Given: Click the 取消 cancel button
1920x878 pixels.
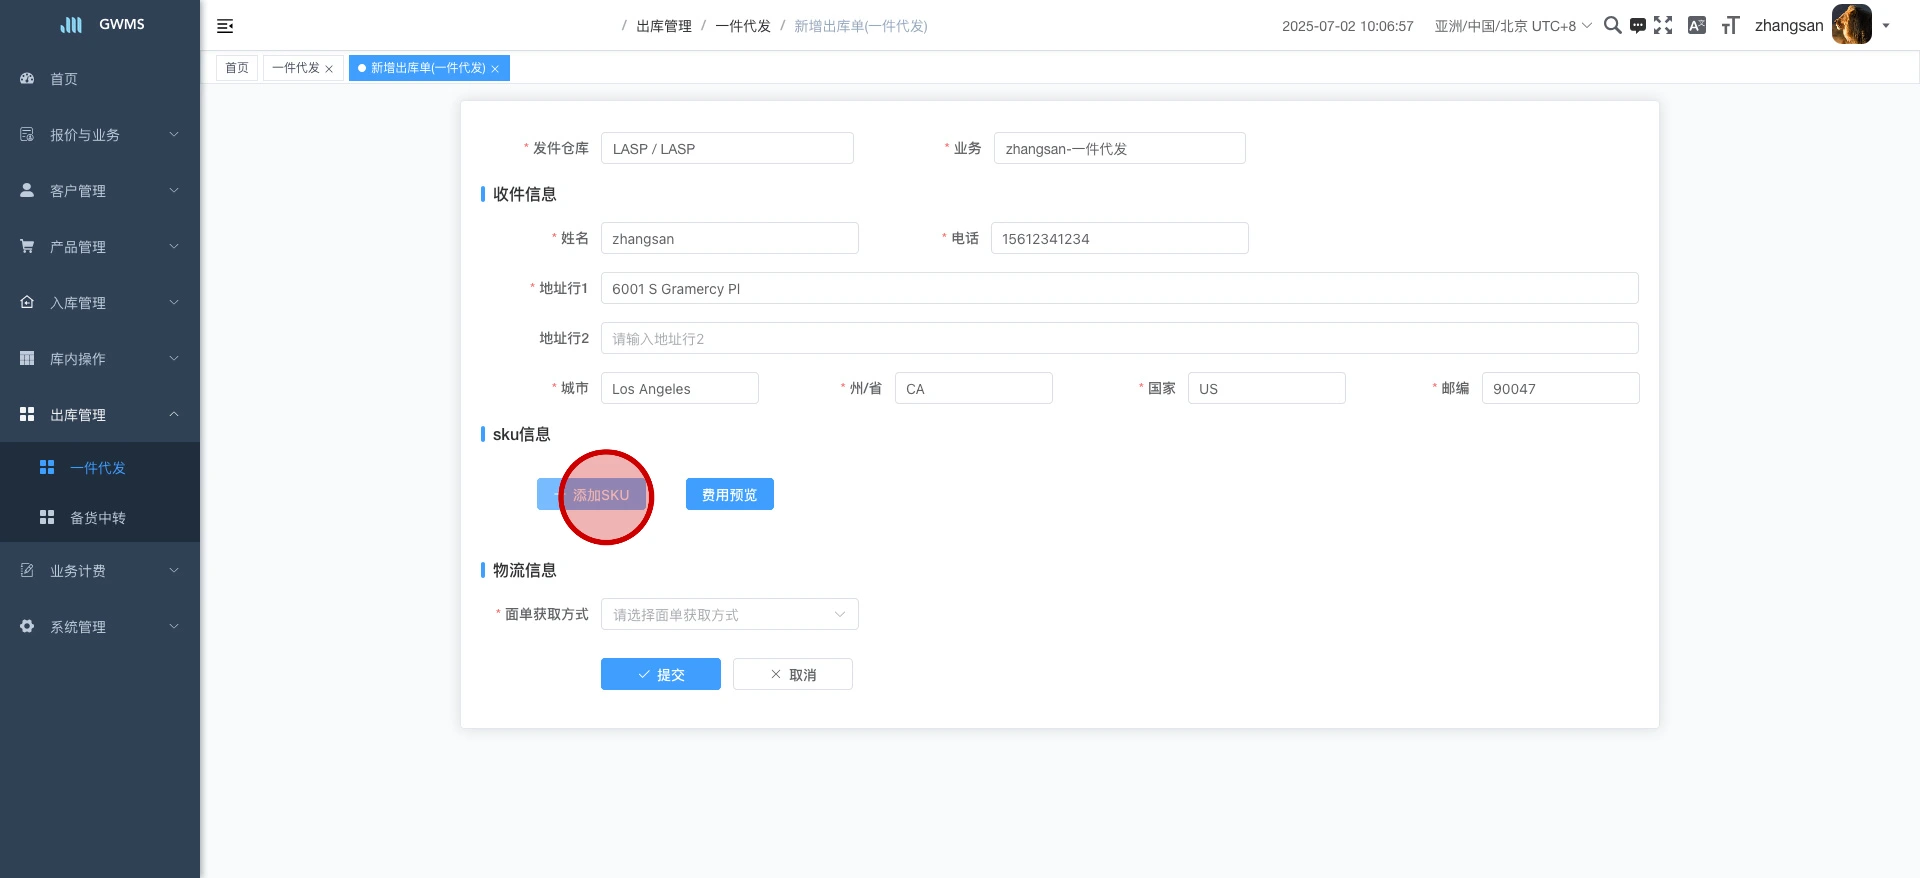Looking at the screenshot, I should pyautogui.click(x=792, y=675).
